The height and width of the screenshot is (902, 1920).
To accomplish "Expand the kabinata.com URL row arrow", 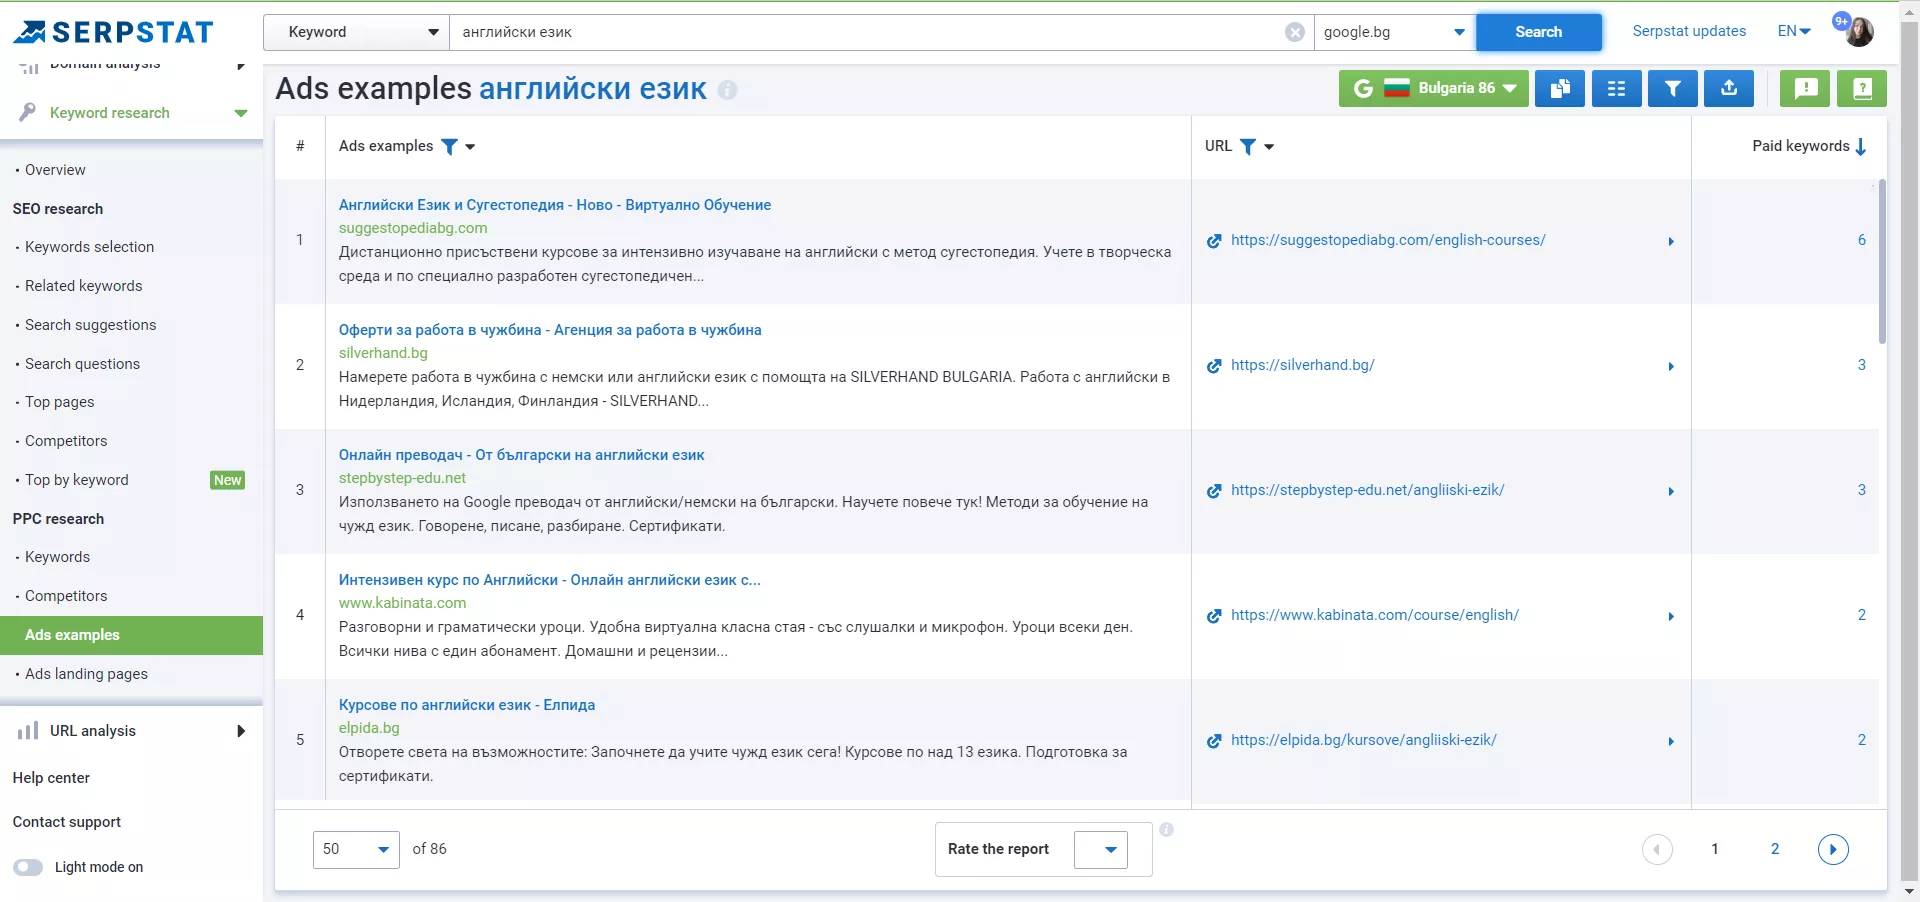I will [x=1671, y=617].
